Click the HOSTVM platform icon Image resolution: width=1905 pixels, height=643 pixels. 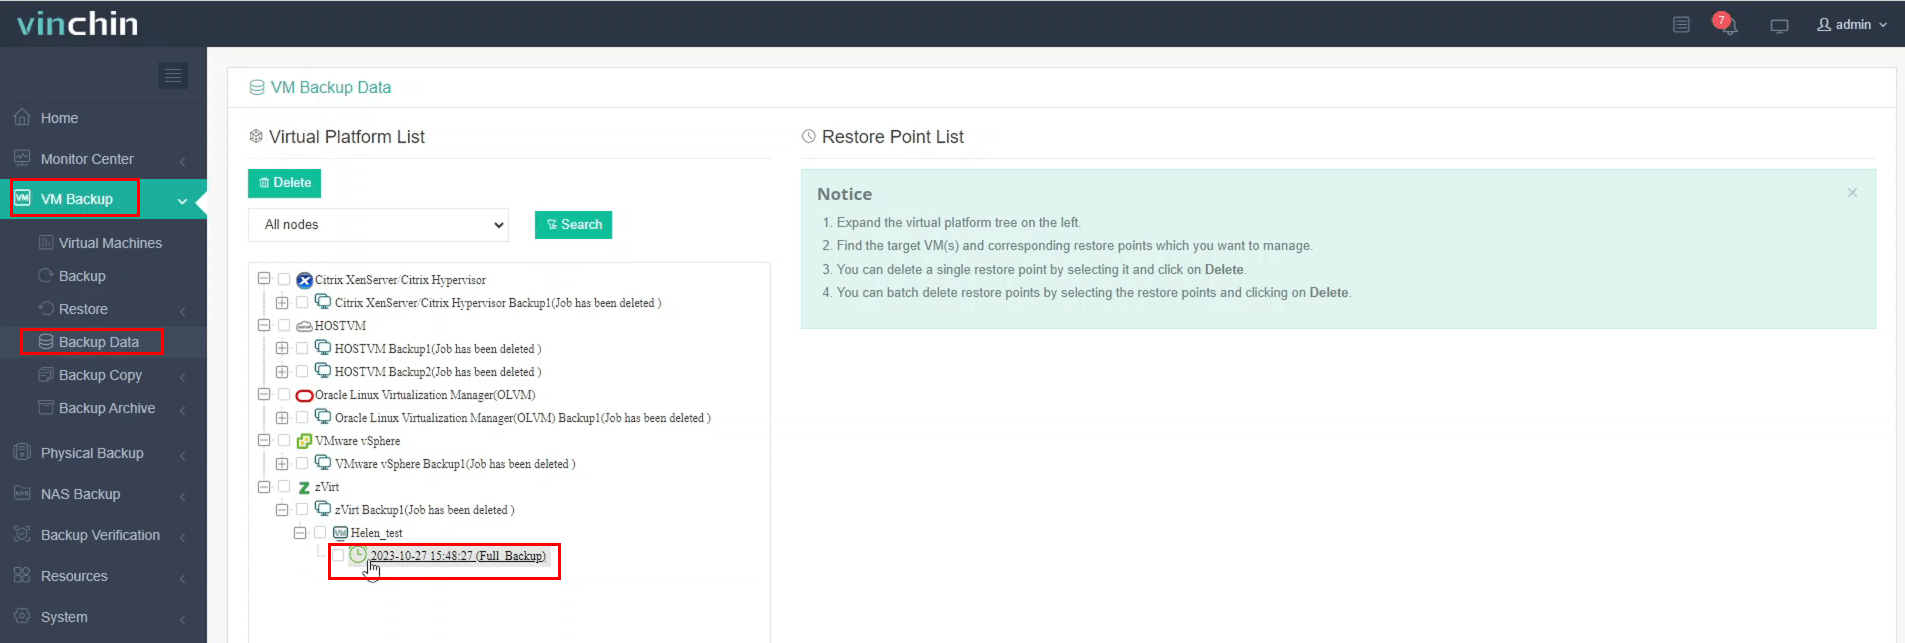pos(304,326)
